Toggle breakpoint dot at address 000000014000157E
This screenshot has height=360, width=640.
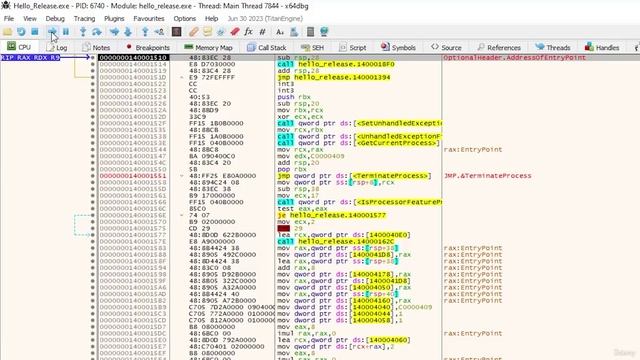[x=93, y=241]
